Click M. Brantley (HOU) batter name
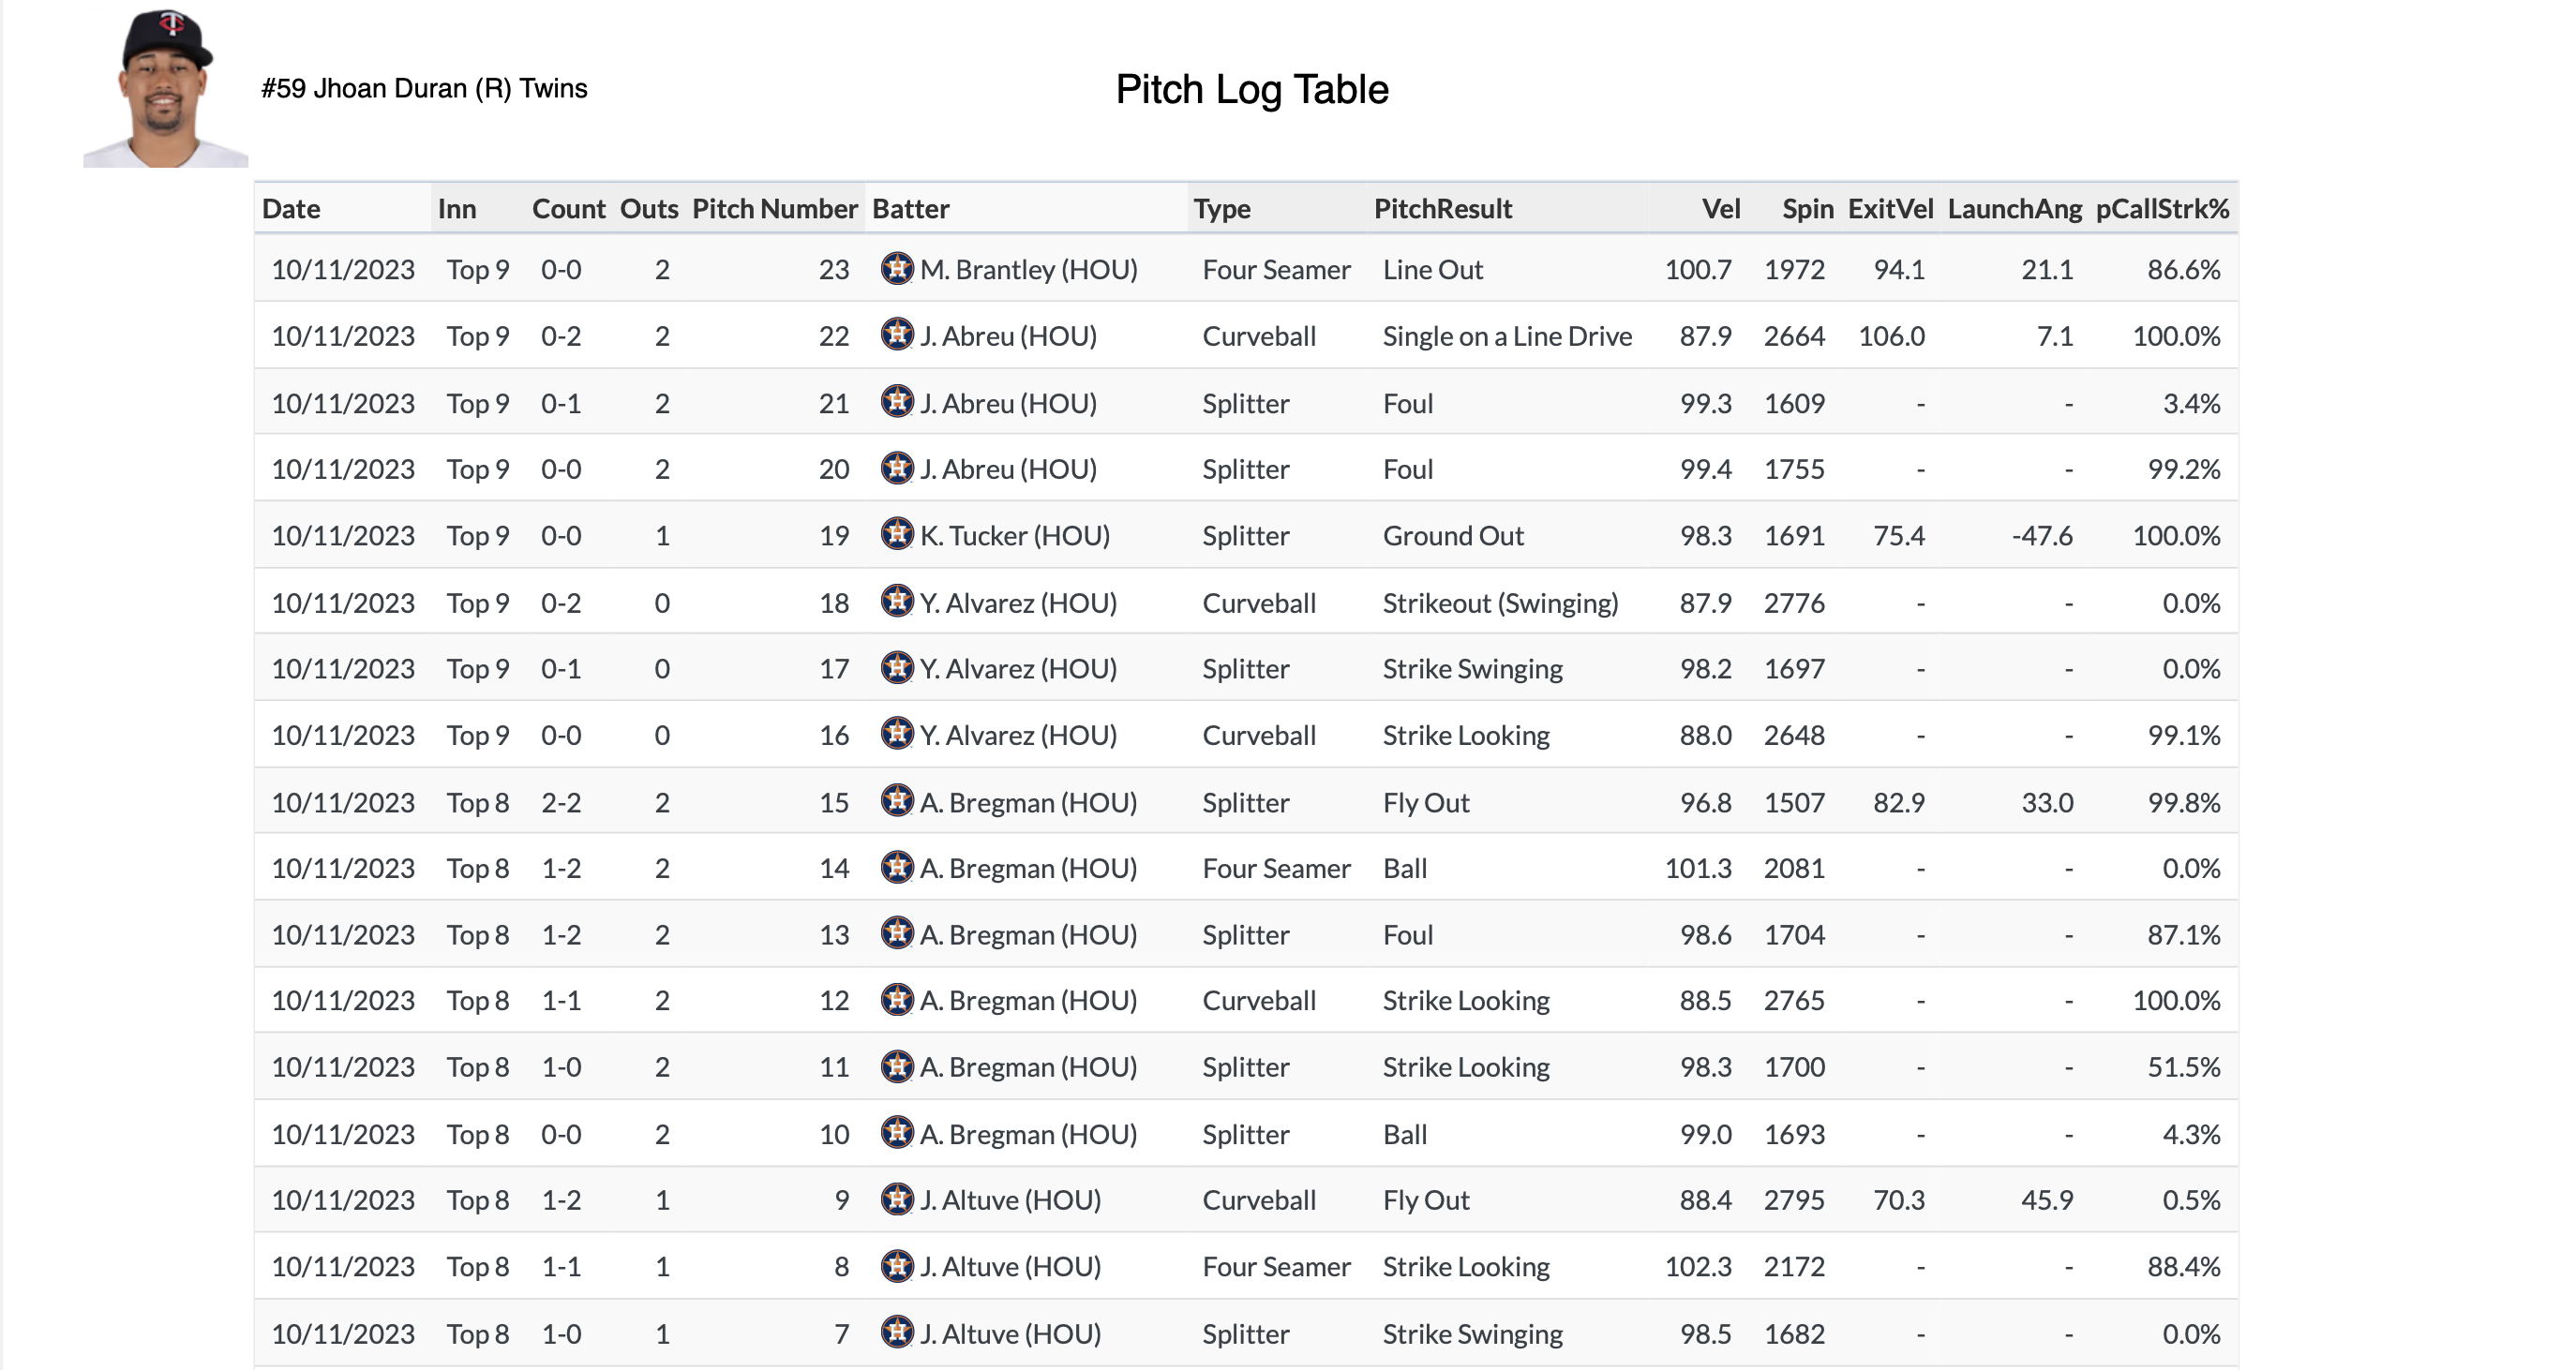Screen dimensions: 2576x1370 [1028, 270]
